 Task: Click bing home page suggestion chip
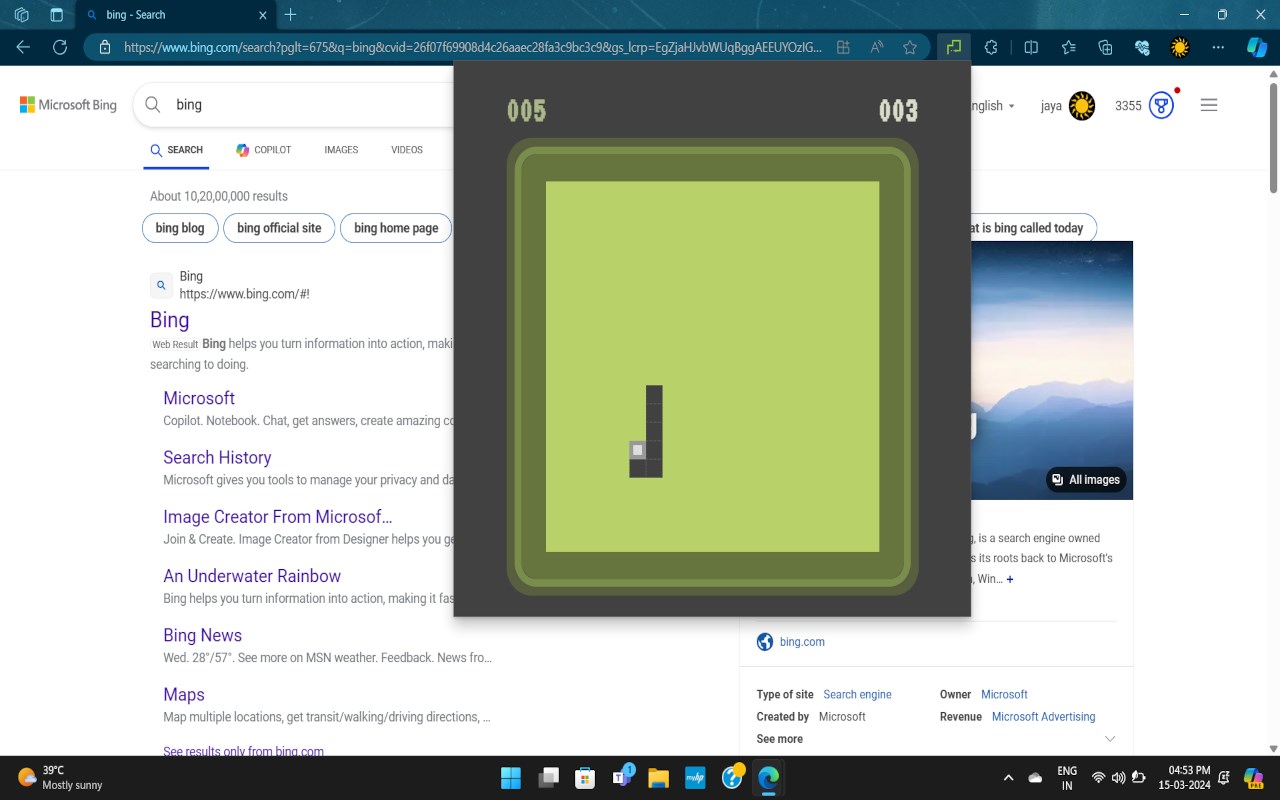(x=396, y=228)
